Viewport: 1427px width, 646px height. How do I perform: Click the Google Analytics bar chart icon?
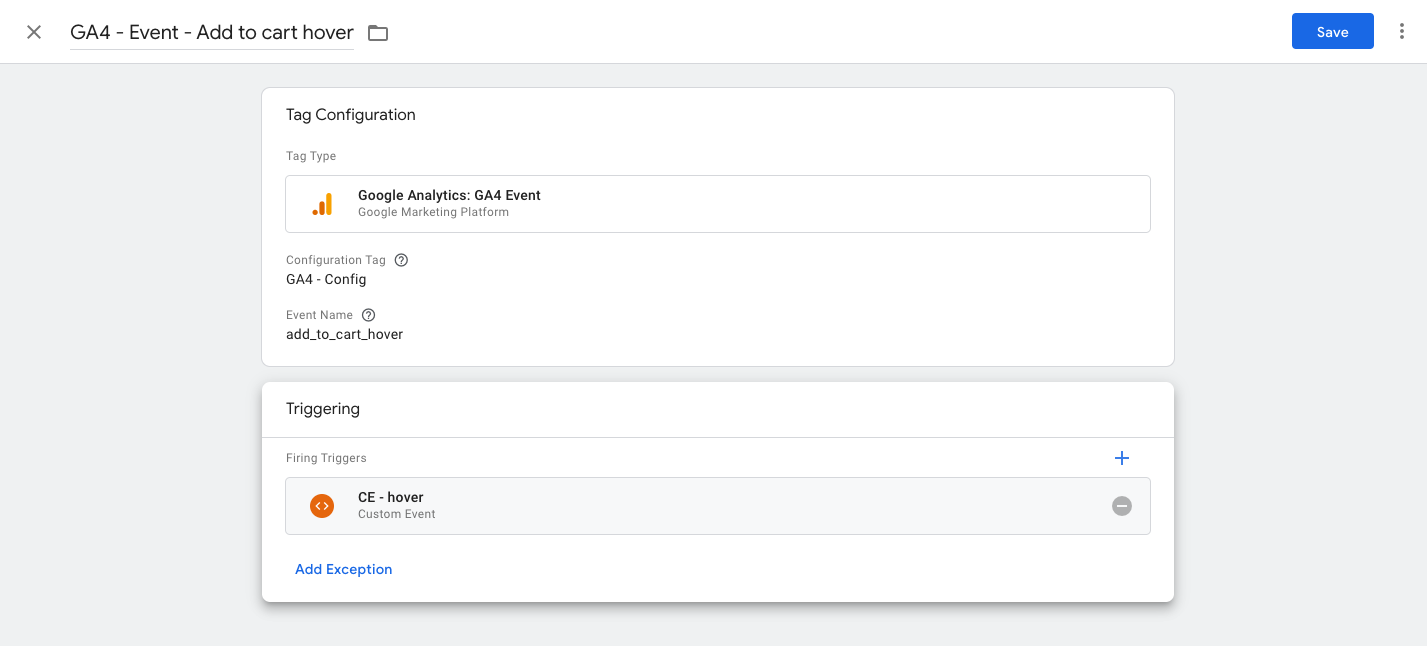click(322, 204)
